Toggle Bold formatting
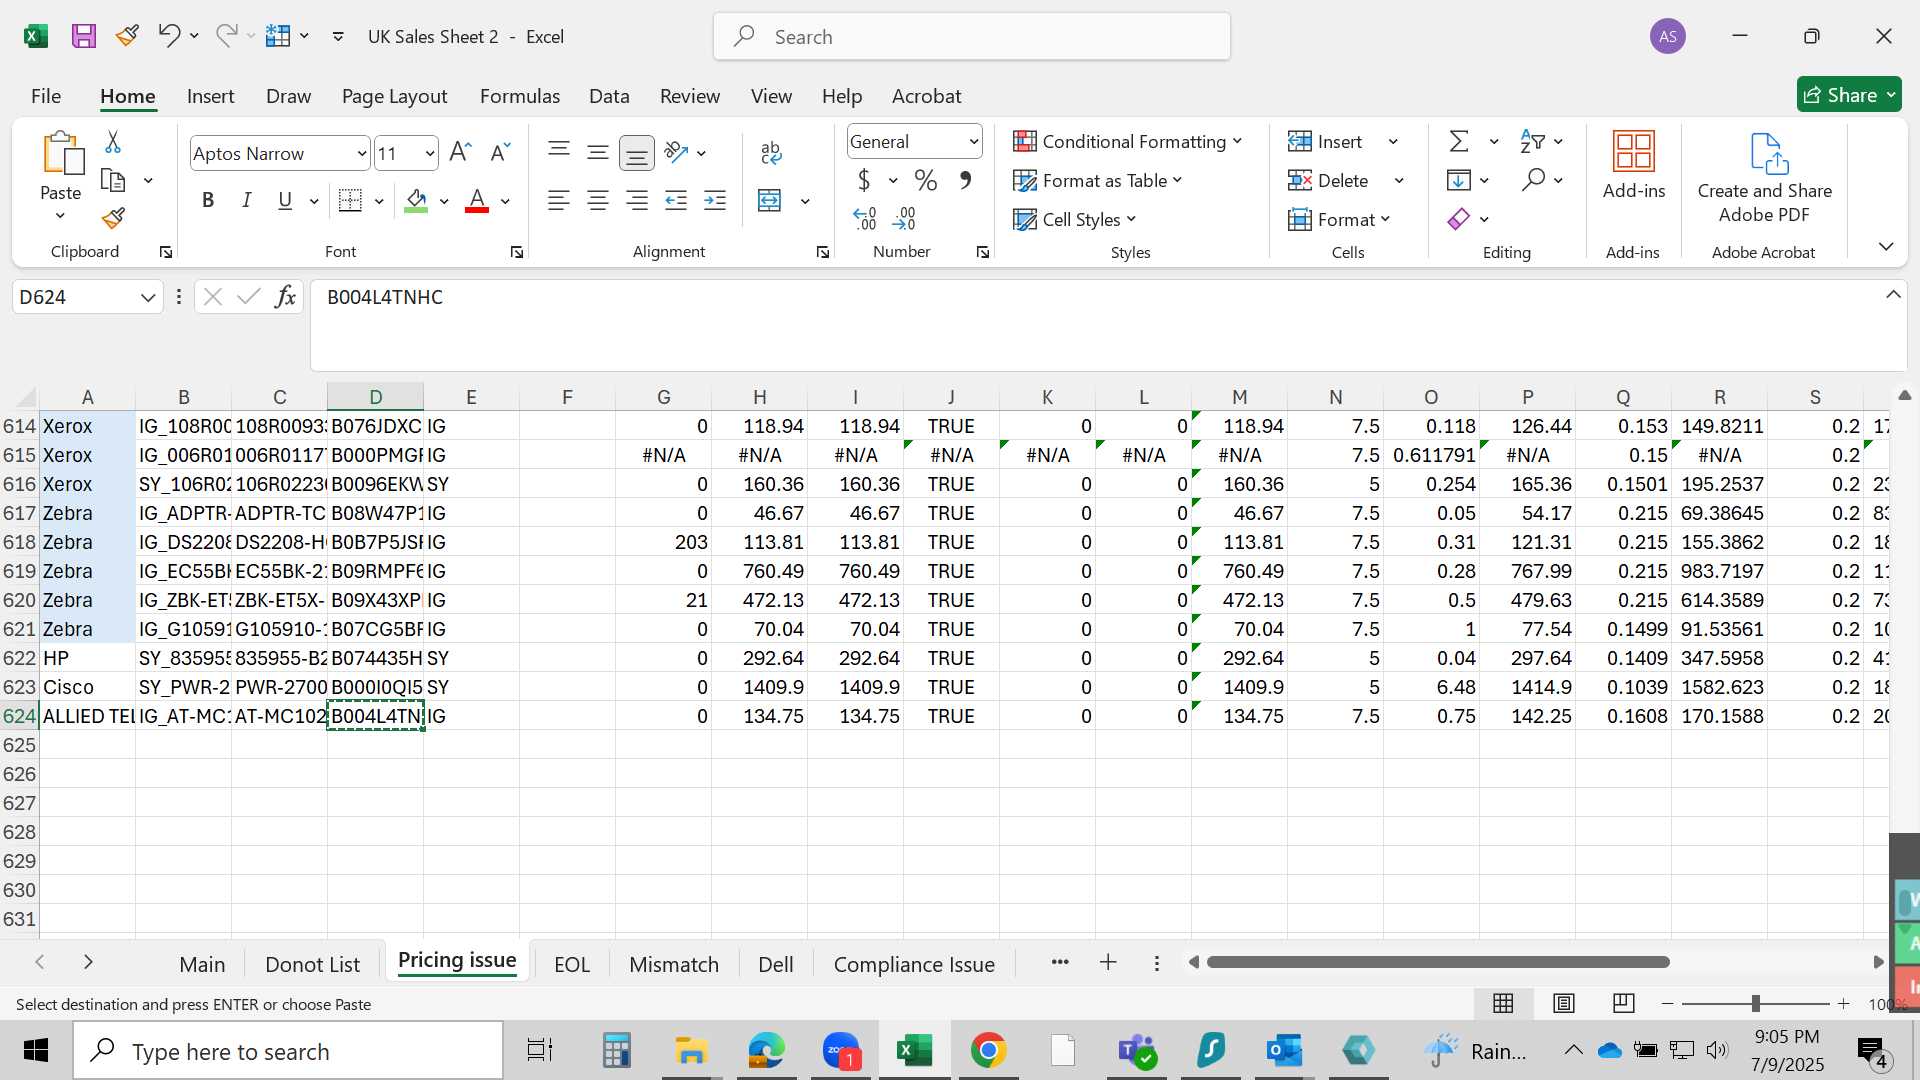The width and height of the screenshot is (1920, 1080). click(x=208, y=201)
